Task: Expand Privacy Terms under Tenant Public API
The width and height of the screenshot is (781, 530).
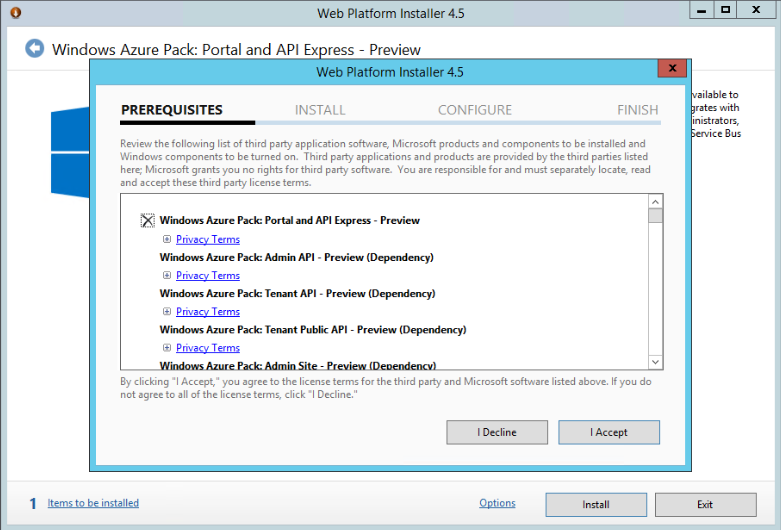Action: [x=167, y=348]
